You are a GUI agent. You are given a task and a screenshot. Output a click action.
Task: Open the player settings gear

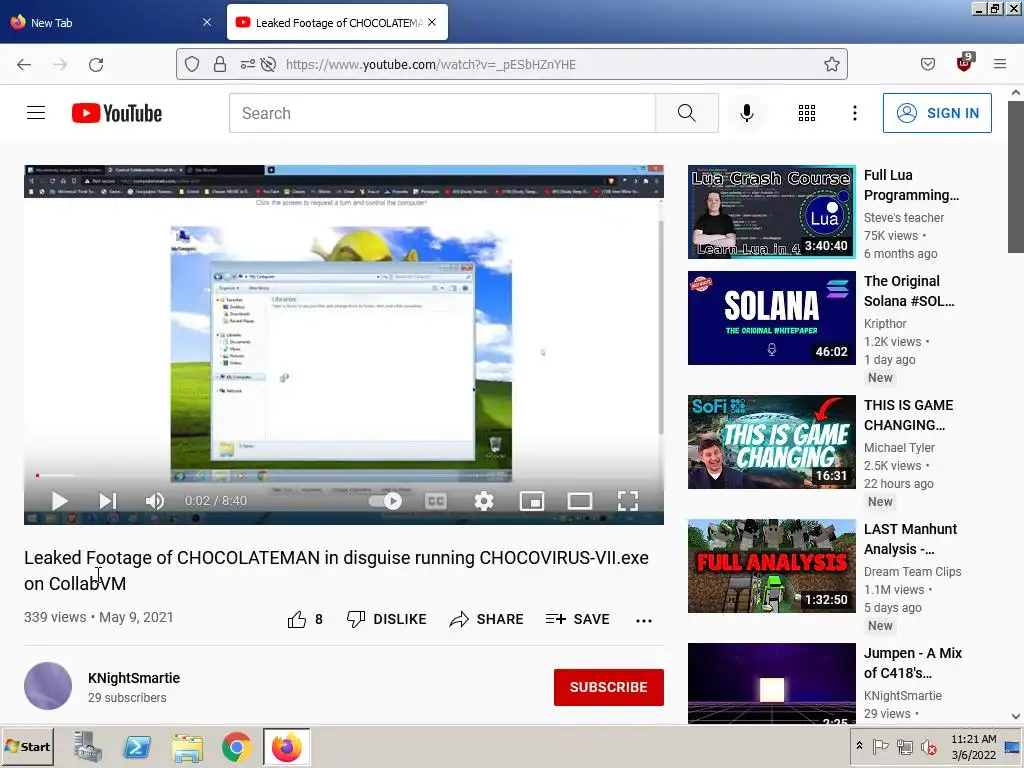[484, 501]
